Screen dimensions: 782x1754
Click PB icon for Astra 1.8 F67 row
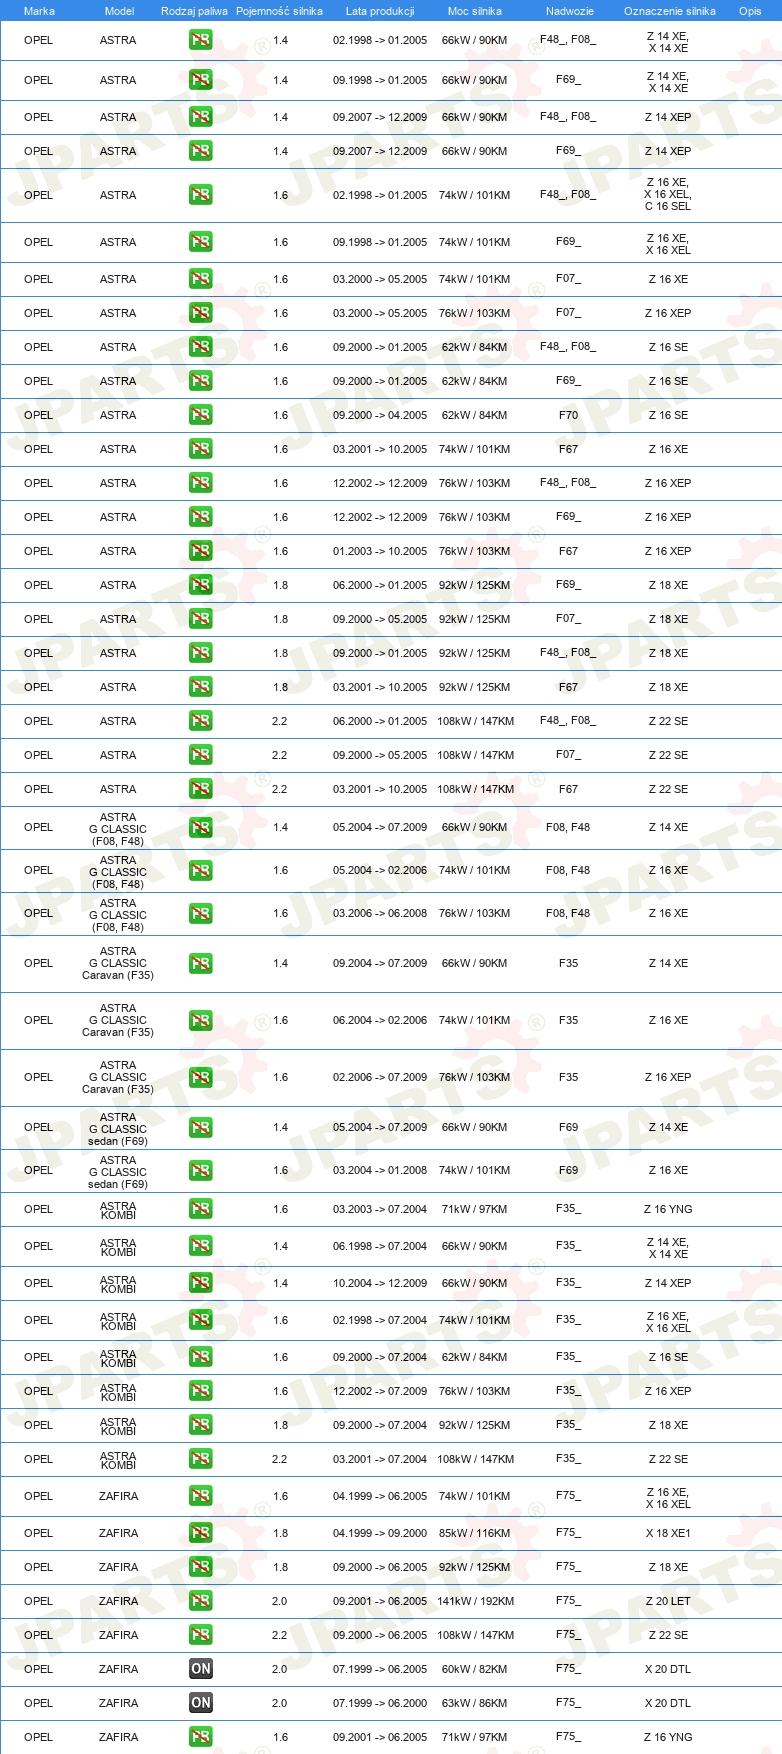click(x=201, y=687)
